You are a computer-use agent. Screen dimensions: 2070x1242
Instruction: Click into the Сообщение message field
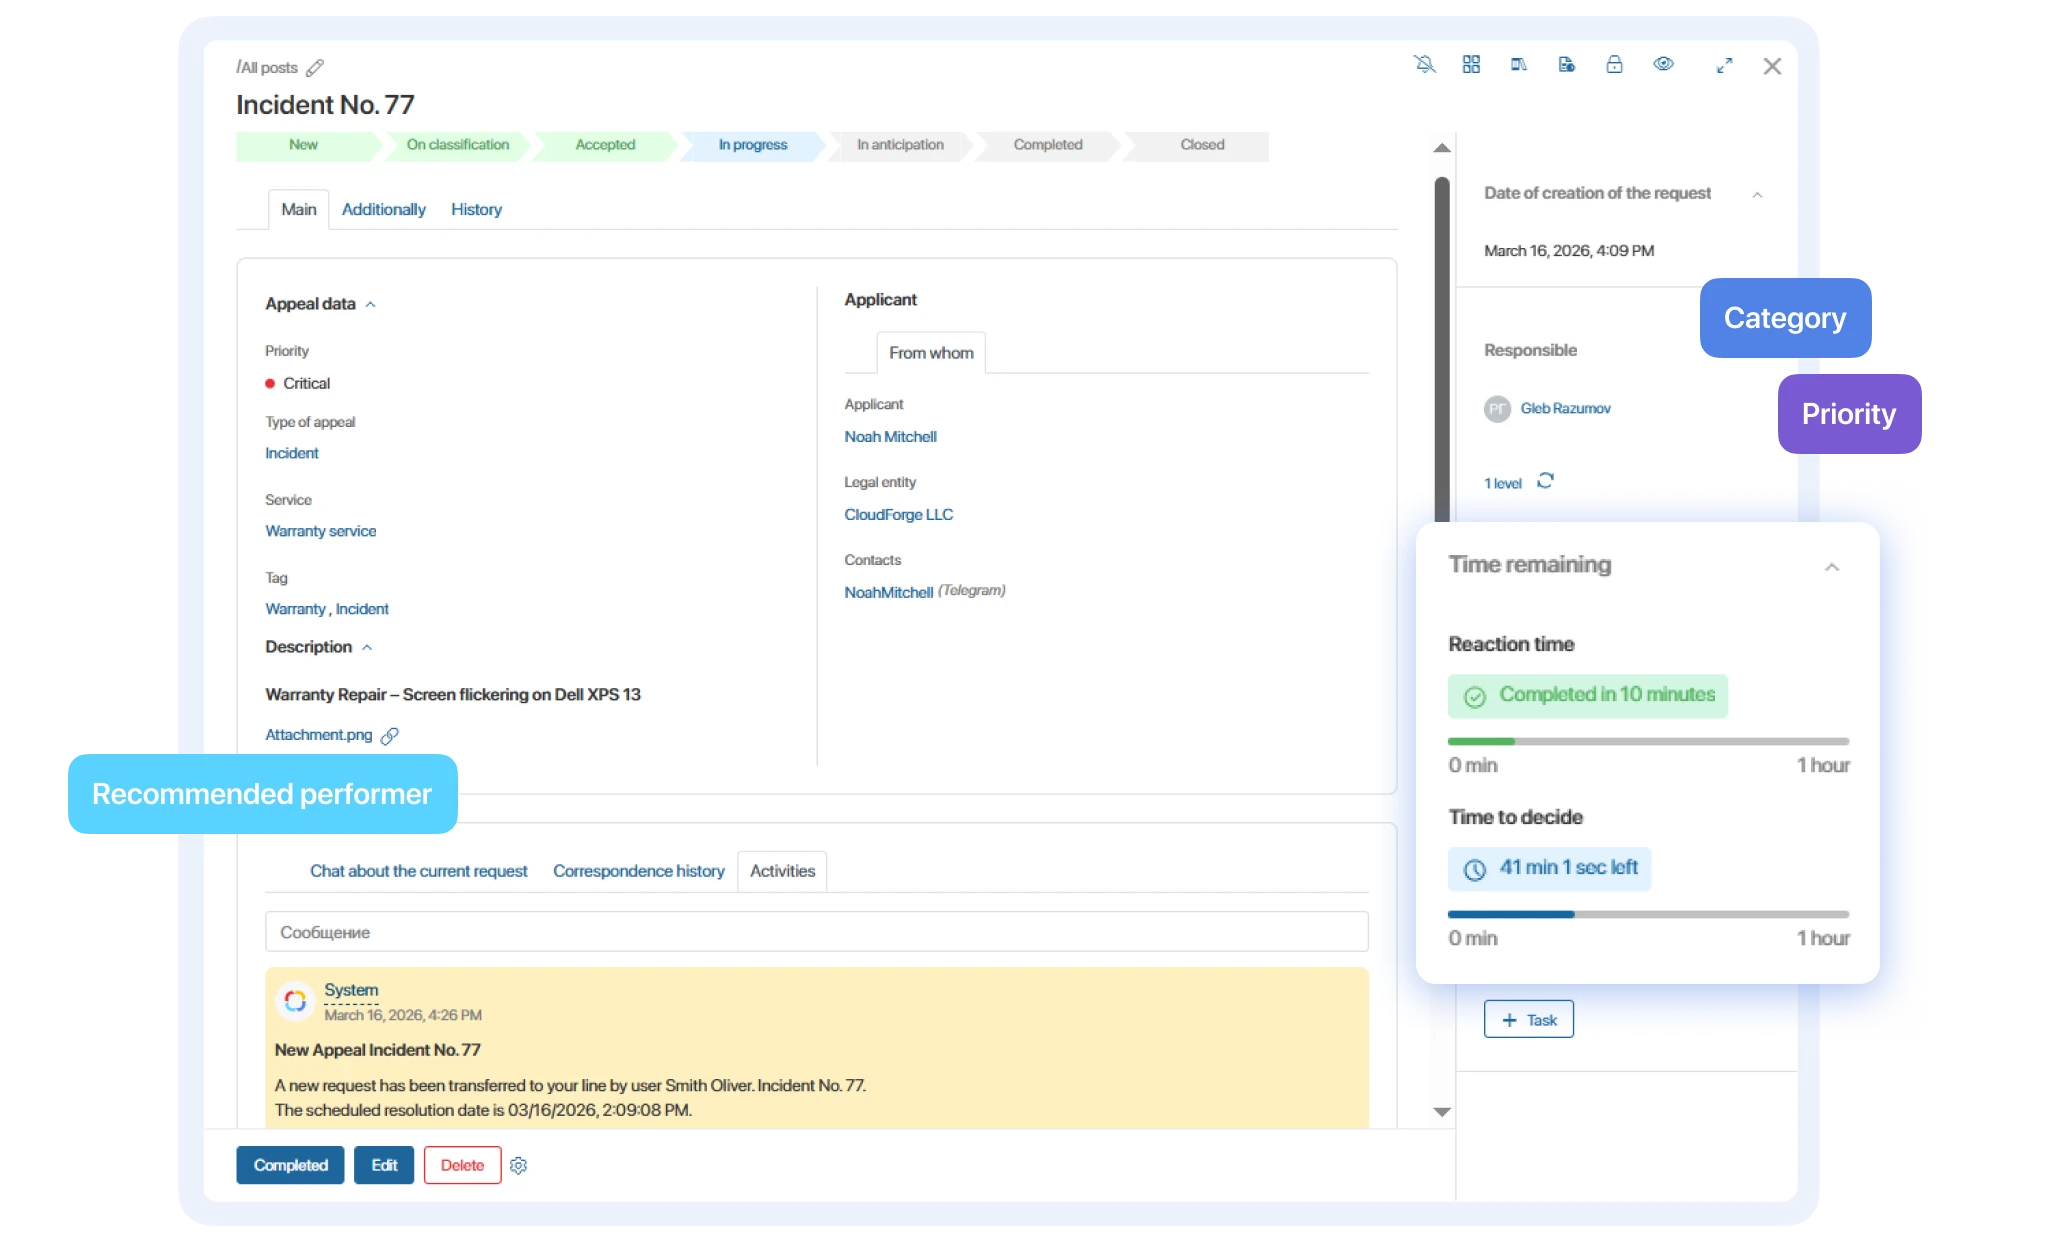[816, 932]
